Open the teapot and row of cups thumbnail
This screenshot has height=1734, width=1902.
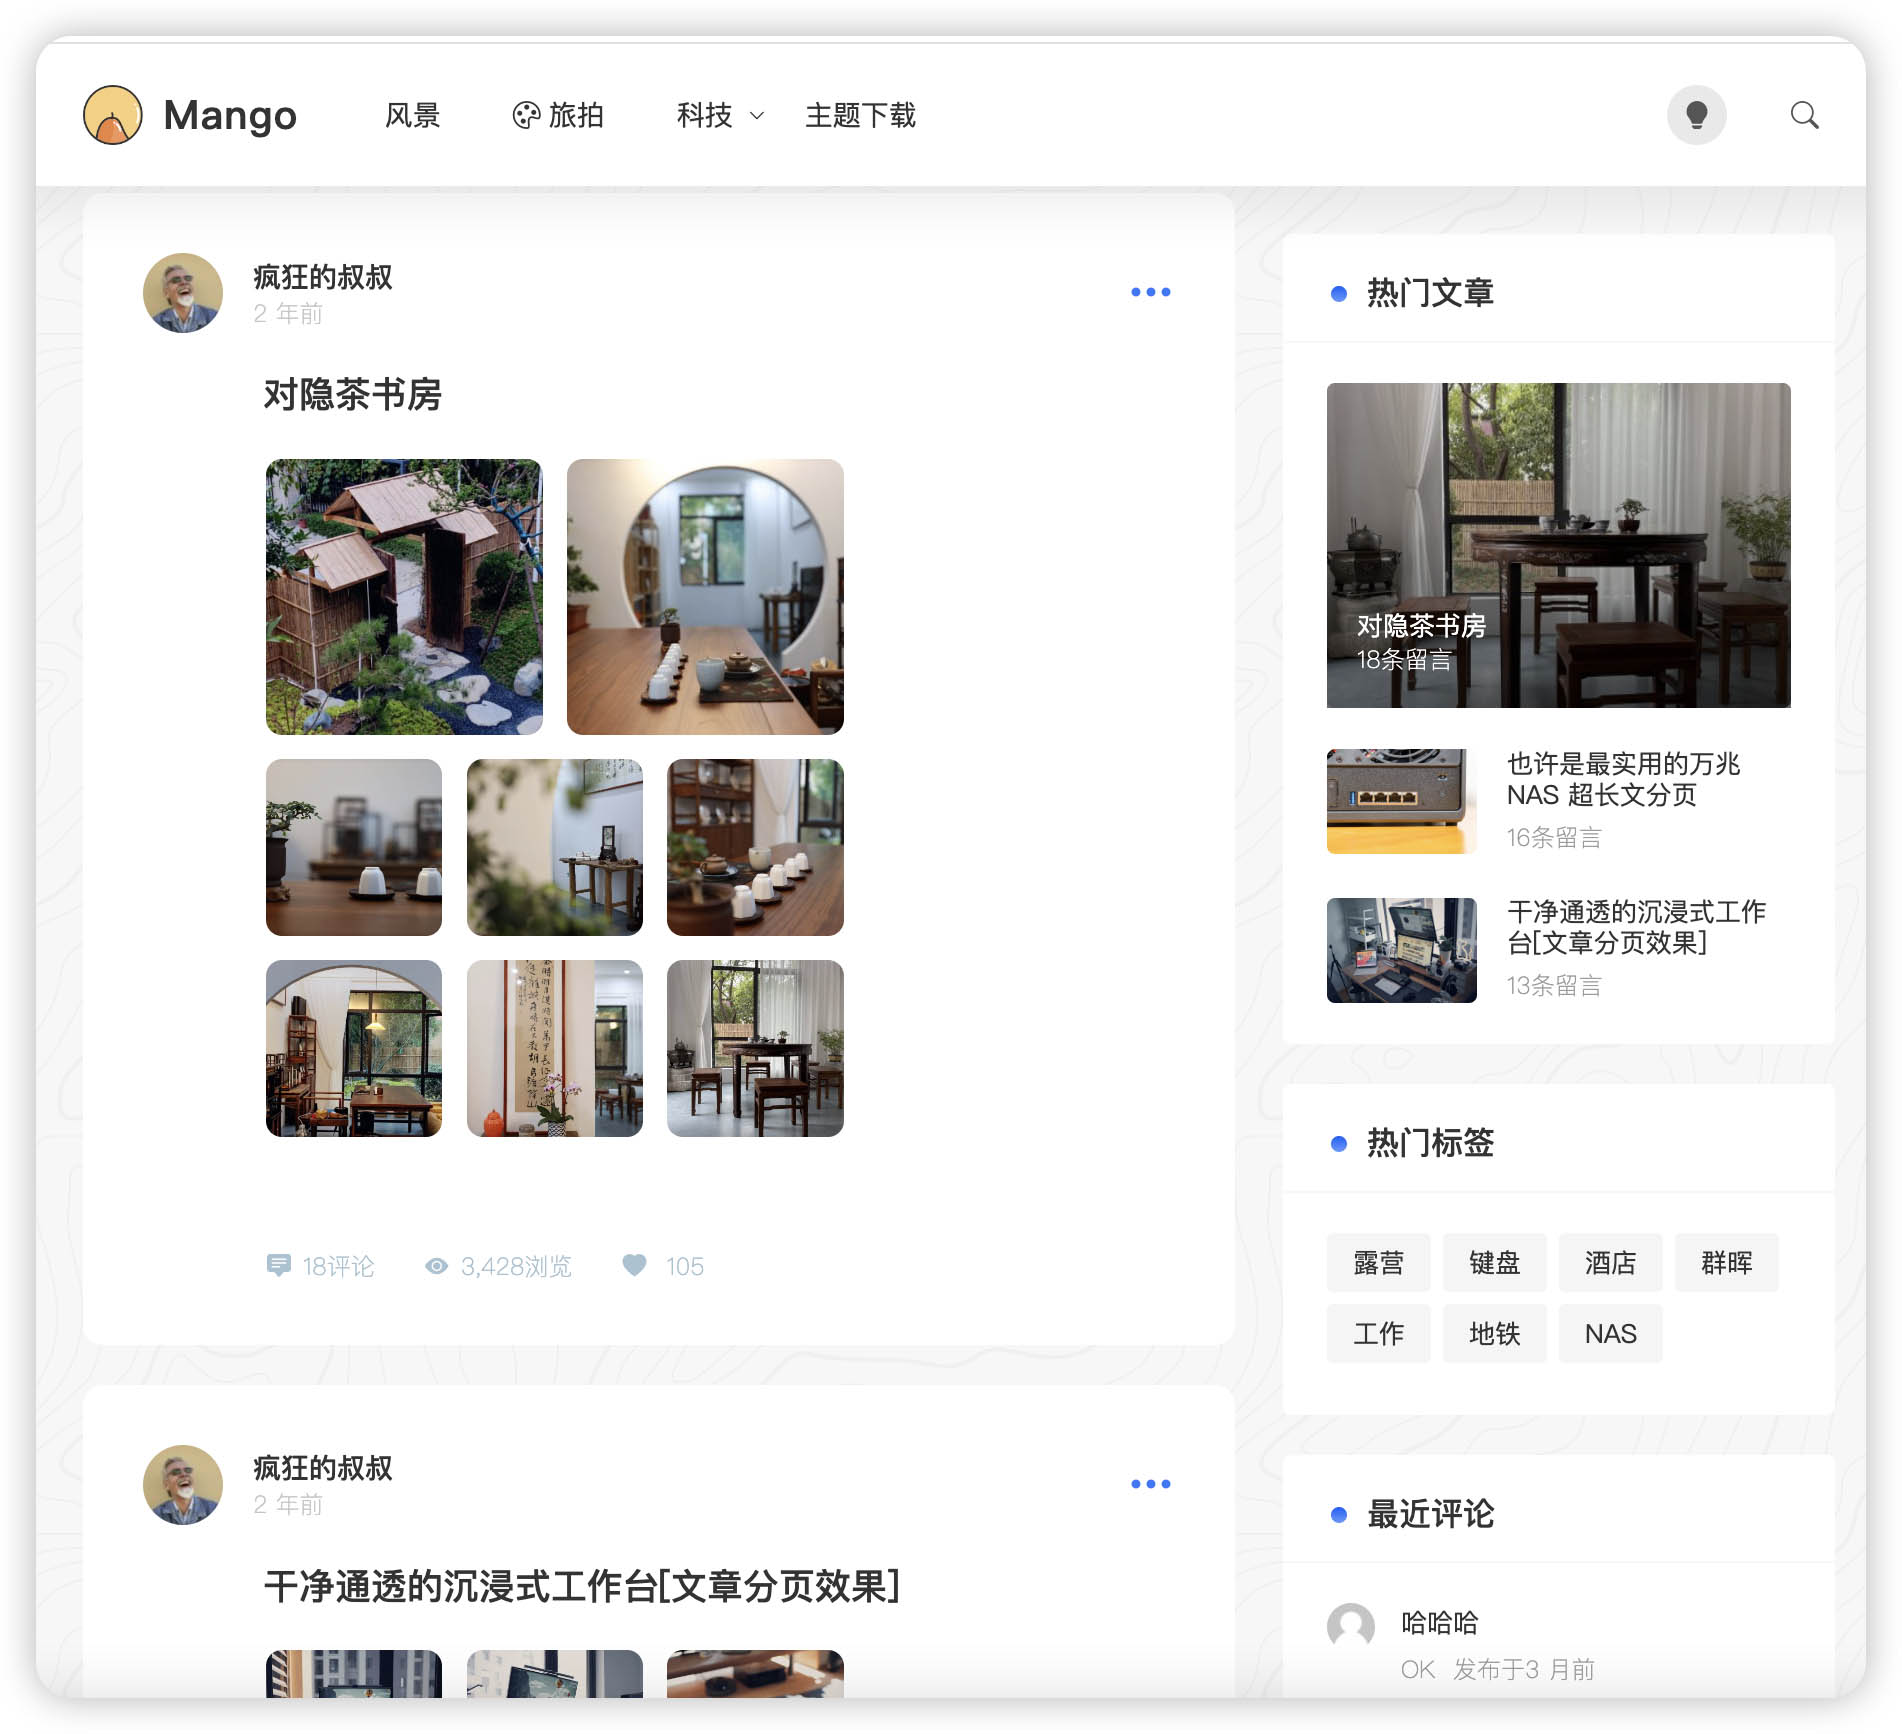[x=755, y=848]
